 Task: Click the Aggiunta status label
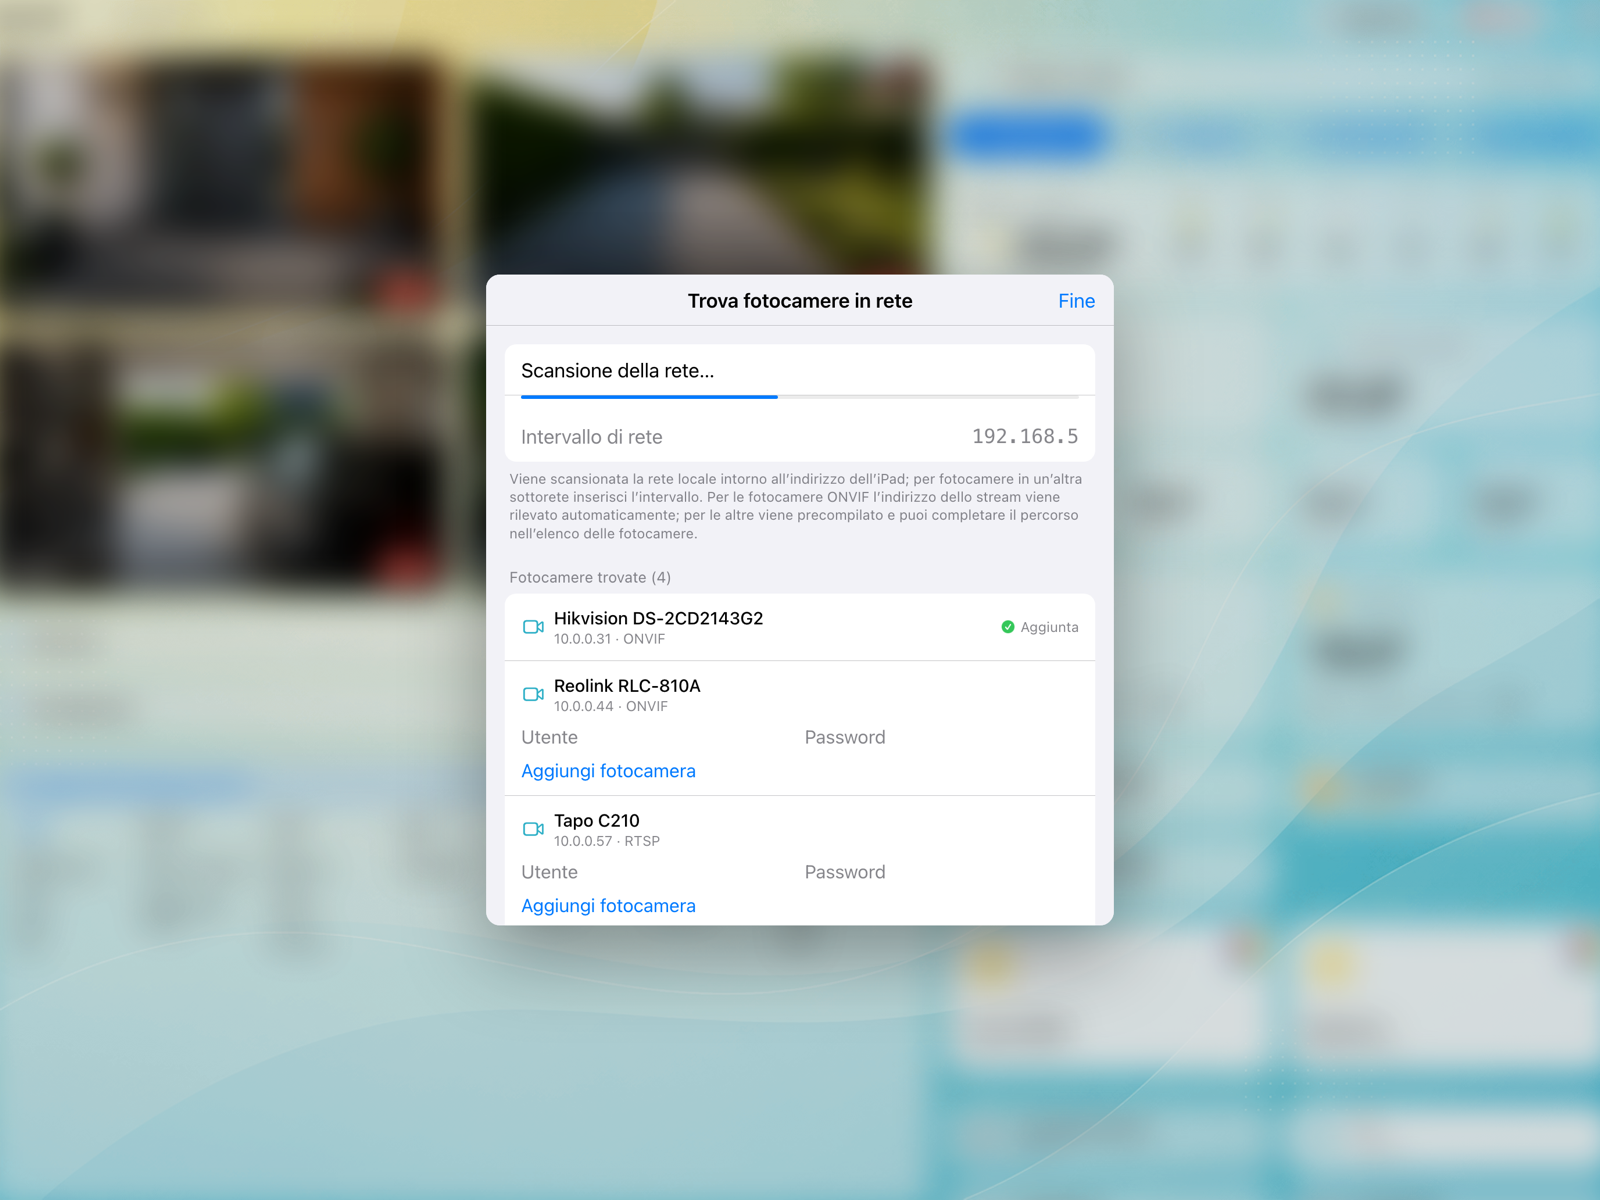1049,627
